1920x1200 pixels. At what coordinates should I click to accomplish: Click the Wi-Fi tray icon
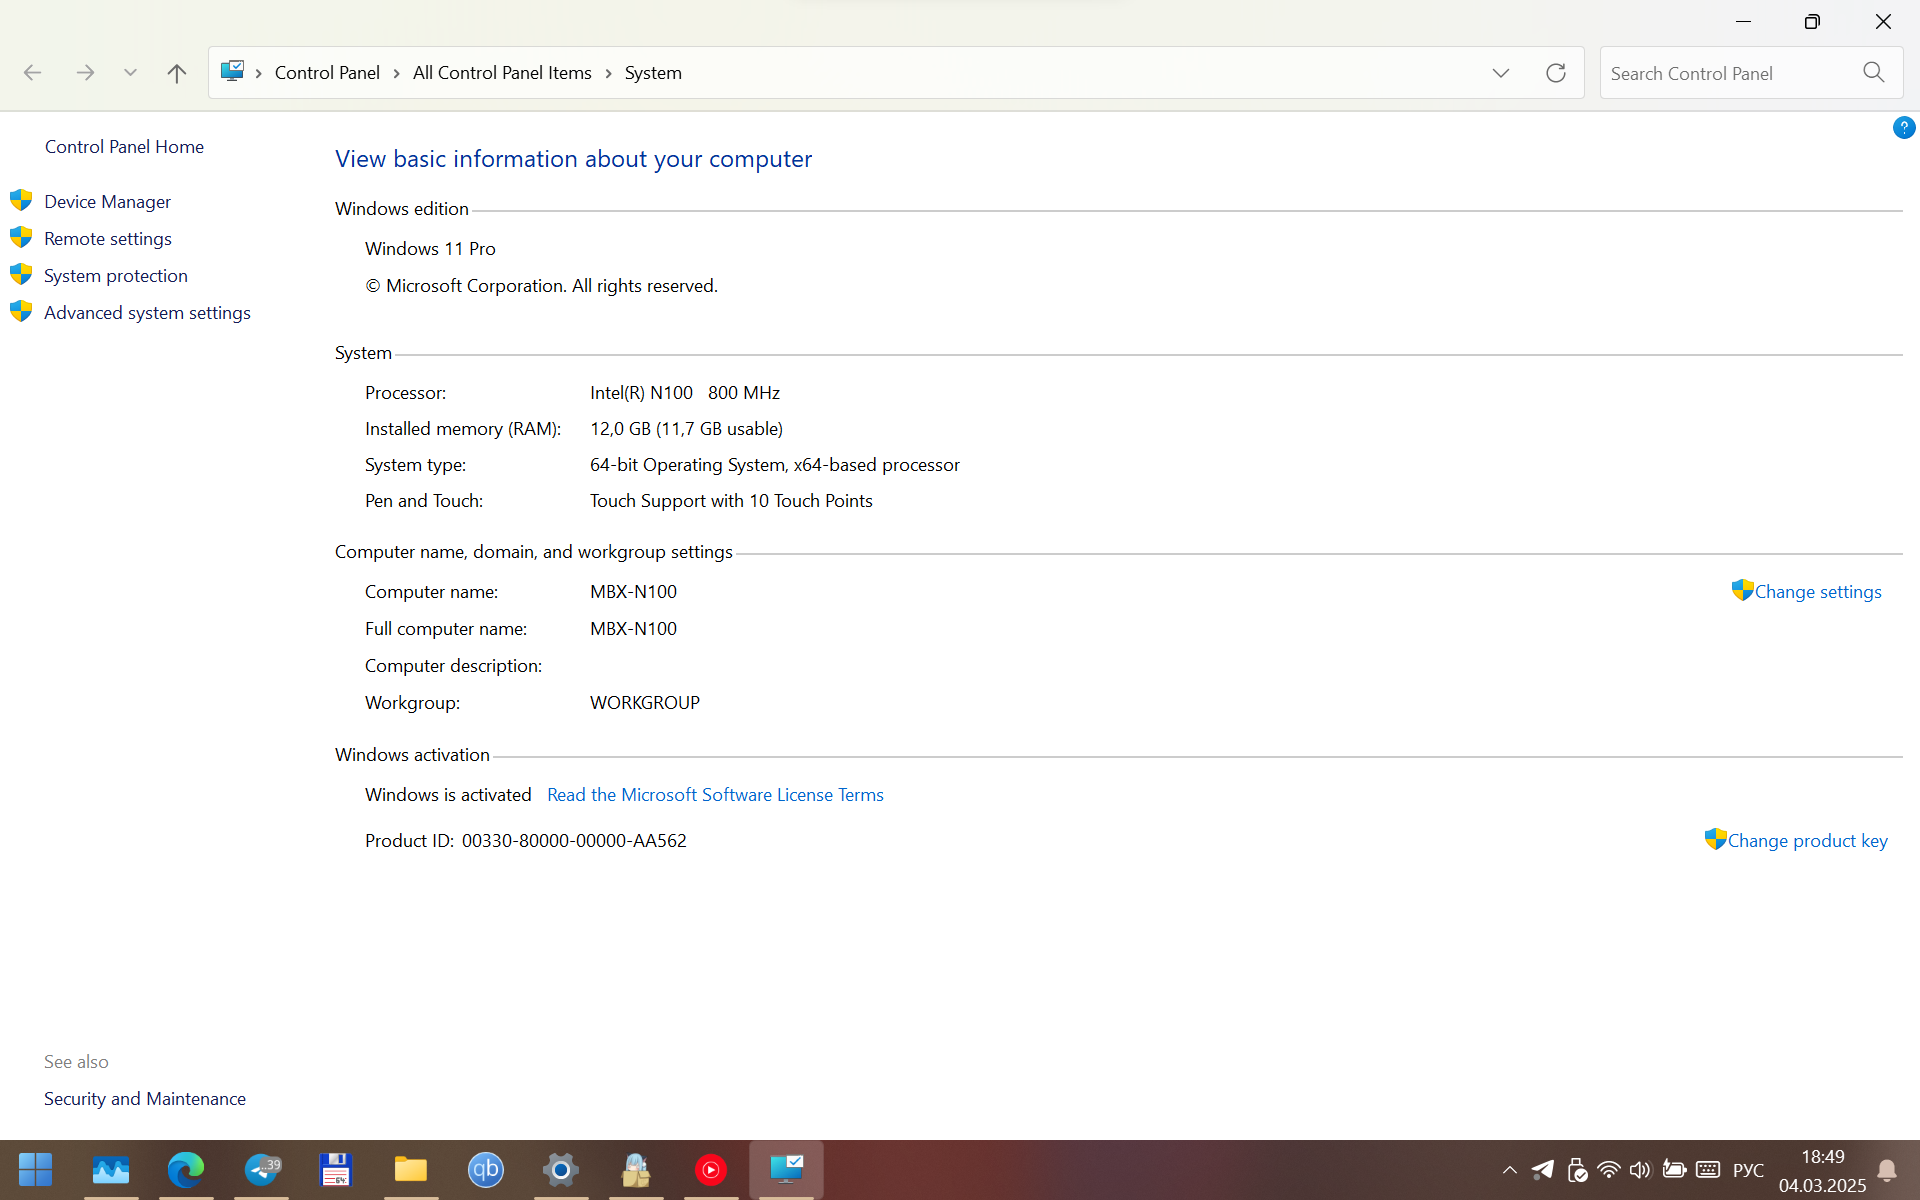[x=1609, y=1170]
